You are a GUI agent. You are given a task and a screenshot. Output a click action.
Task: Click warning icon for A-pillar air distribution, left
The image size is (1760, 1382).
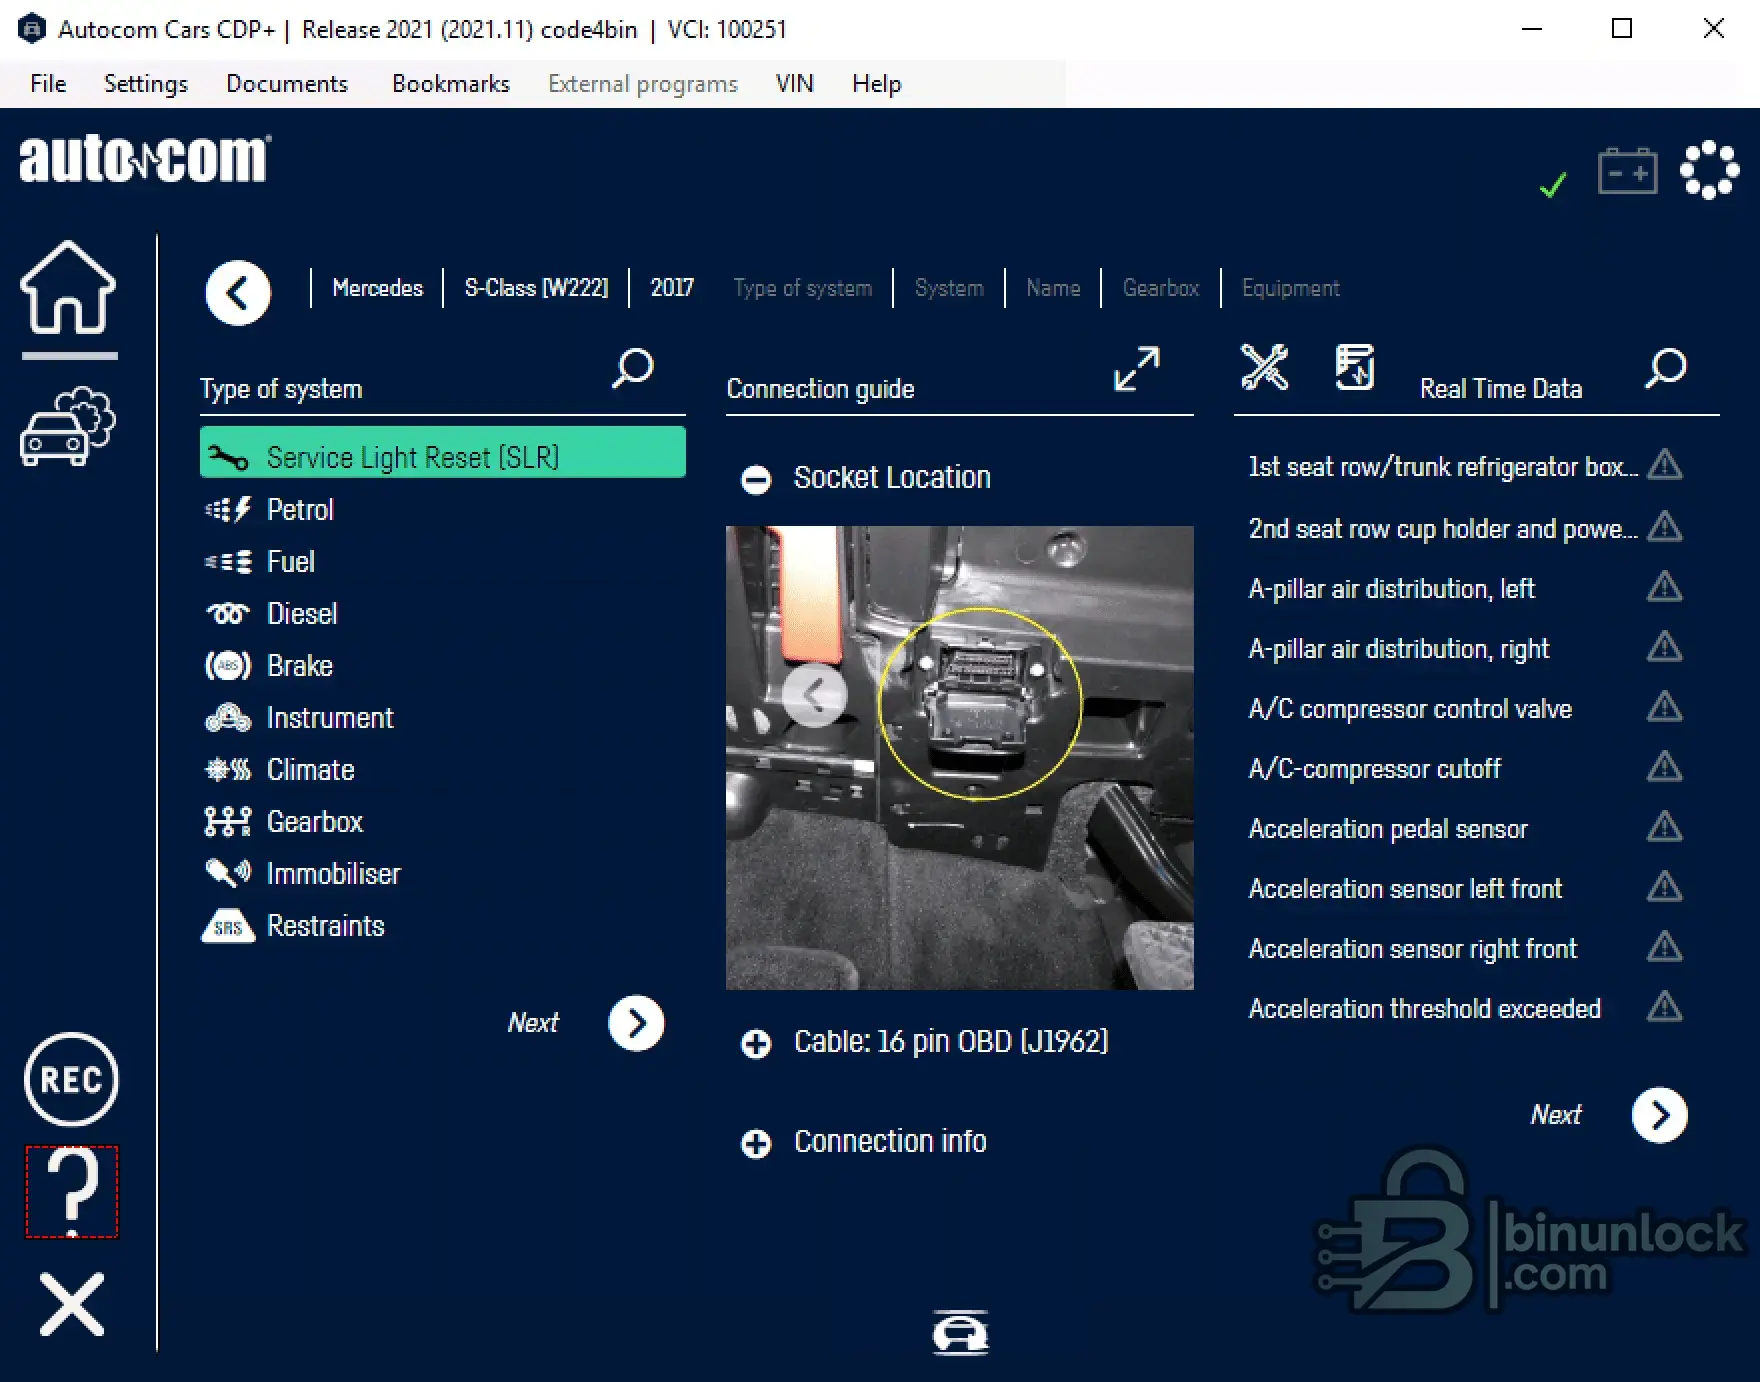[1664, 587]
